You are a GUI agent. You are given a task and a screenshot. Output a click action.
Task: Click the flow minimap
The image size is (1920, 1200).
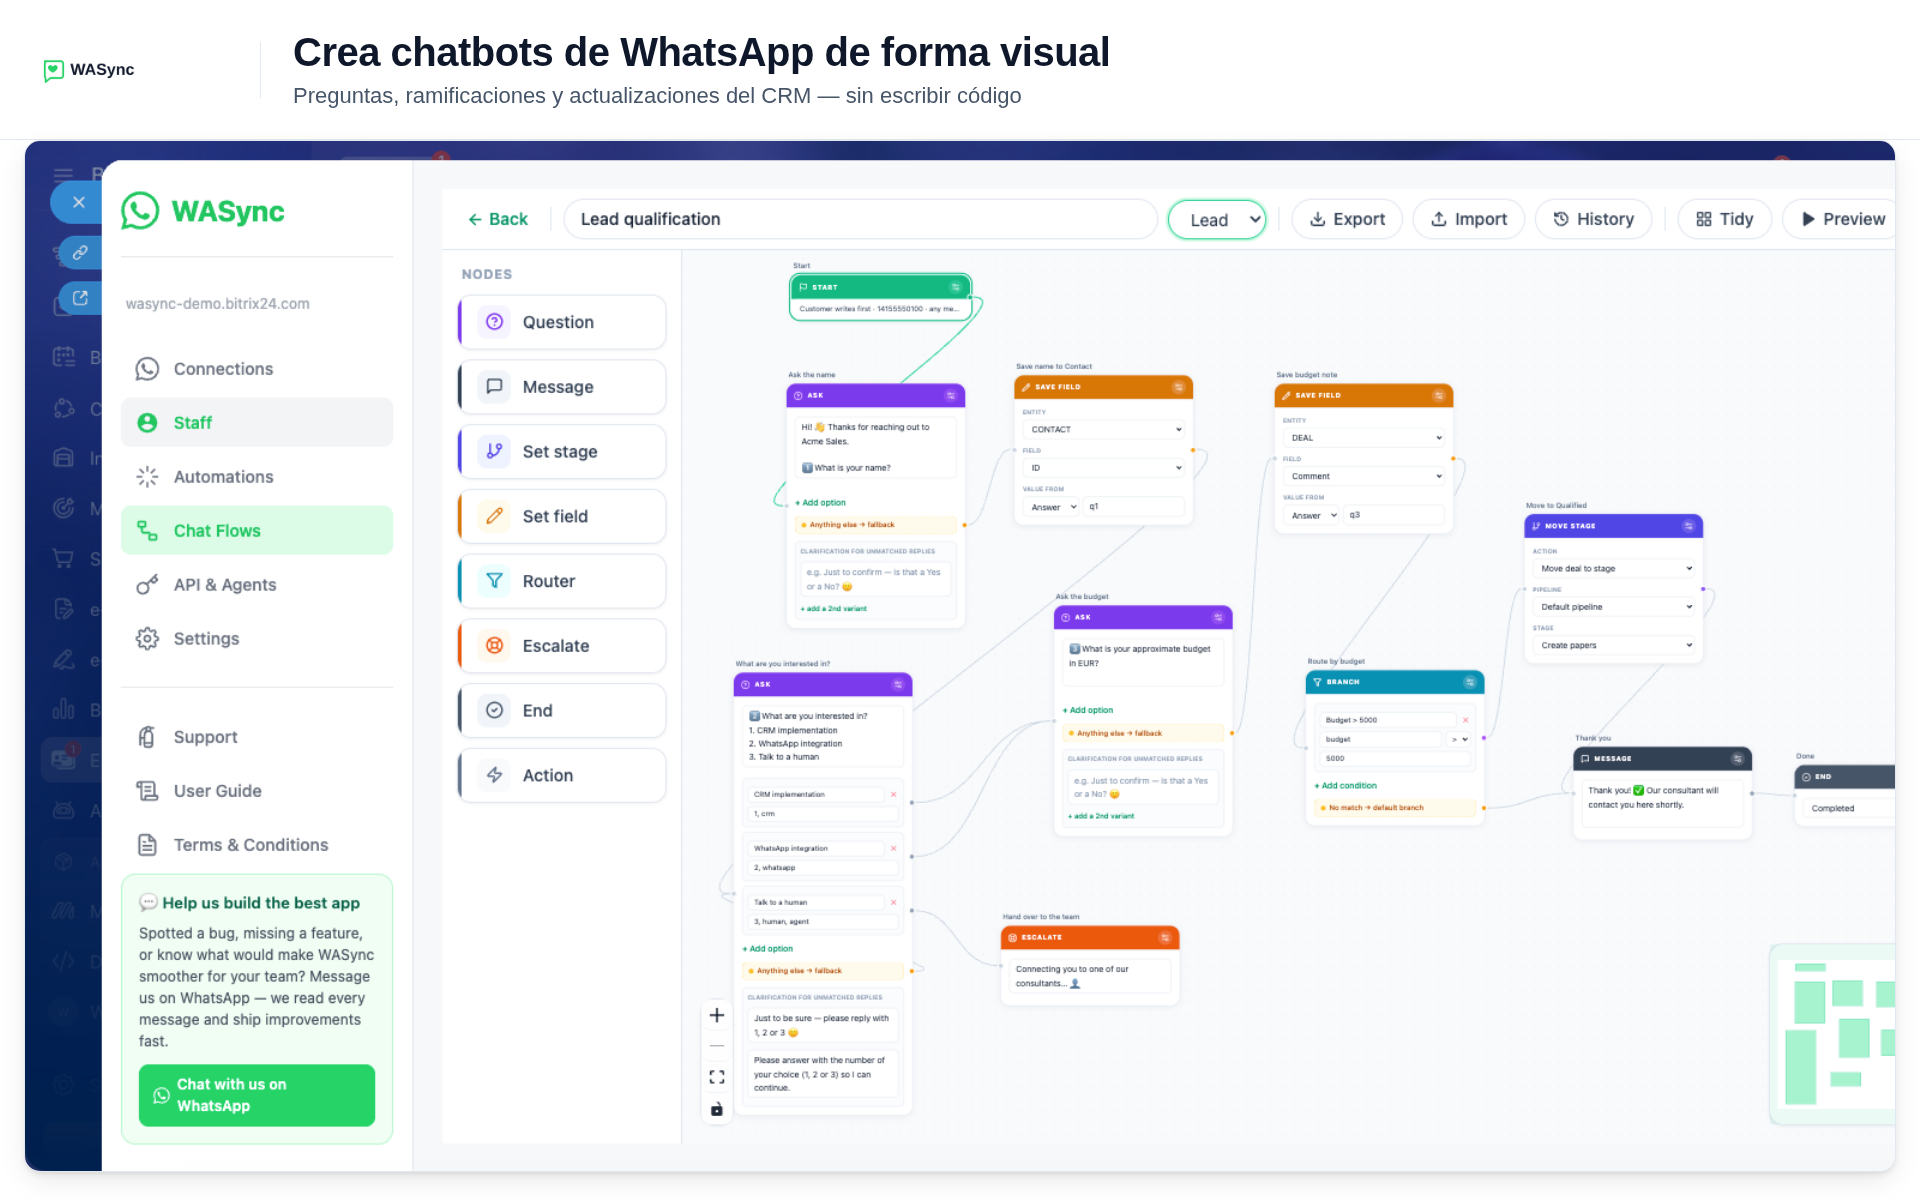(1835, 1034)
